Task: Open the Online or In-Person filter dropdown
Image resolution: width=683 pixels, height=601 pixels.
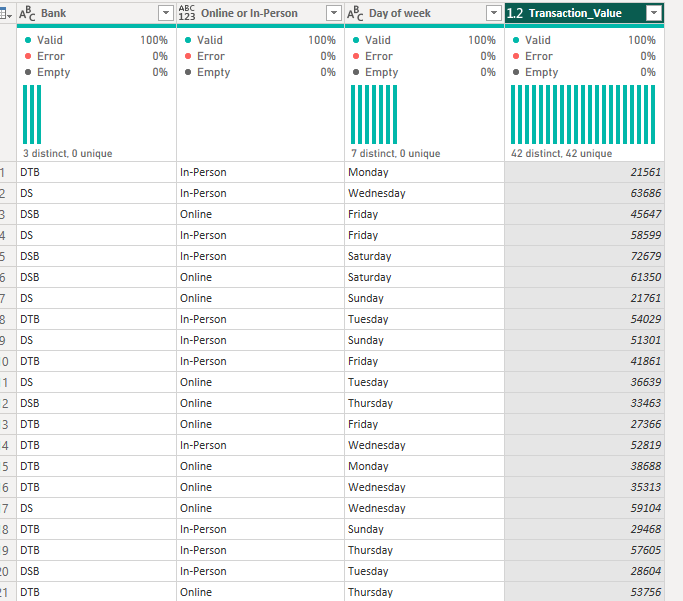Action: 334,14
